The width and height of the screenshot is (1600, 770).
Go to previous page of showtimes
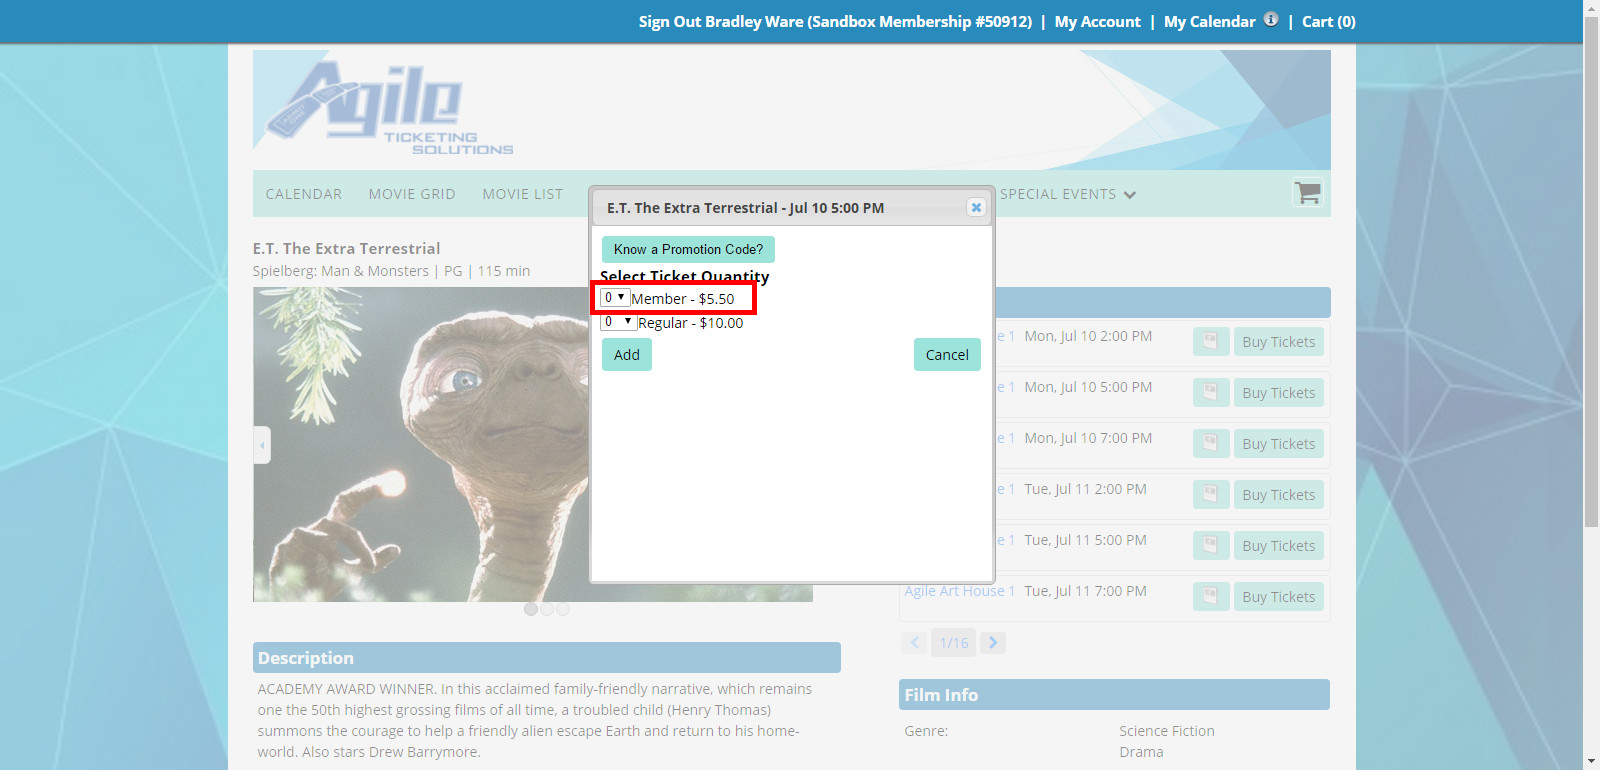coord(914,642)
